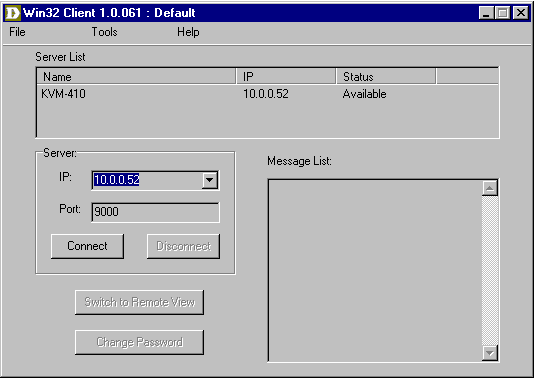The image size is (534, 379).
Task: Open the File menu
Action: pos(17,32)
